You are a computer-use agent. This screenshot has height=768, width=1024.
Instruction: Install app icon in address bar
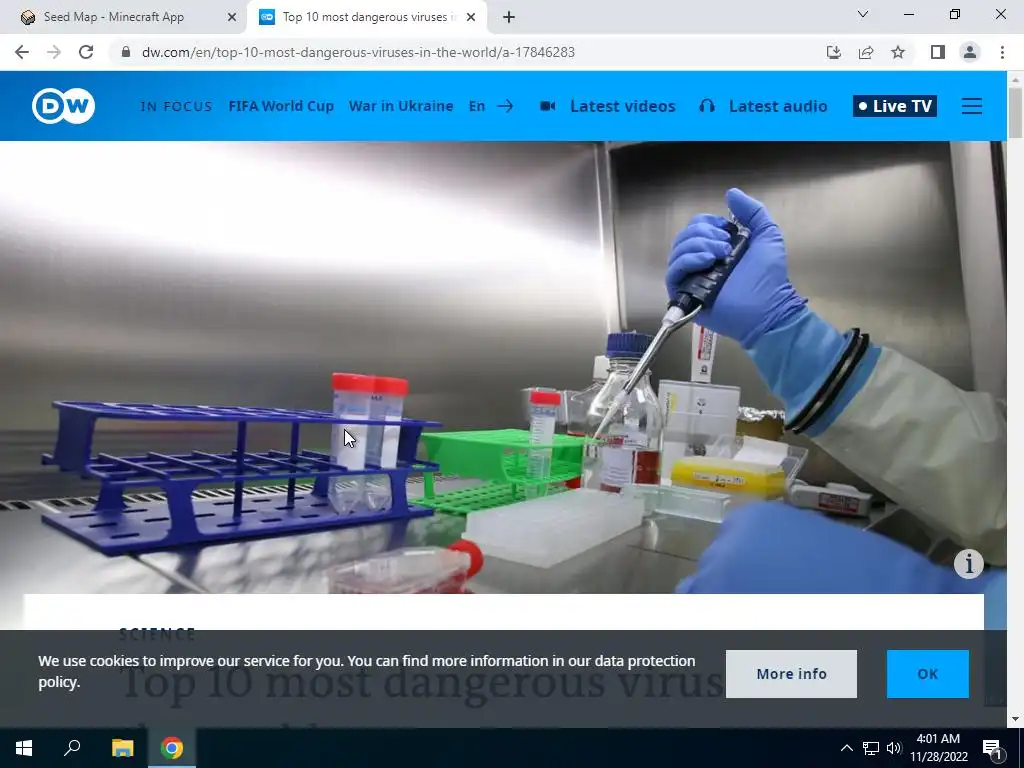pyautogui.click(x=833, y=52)
